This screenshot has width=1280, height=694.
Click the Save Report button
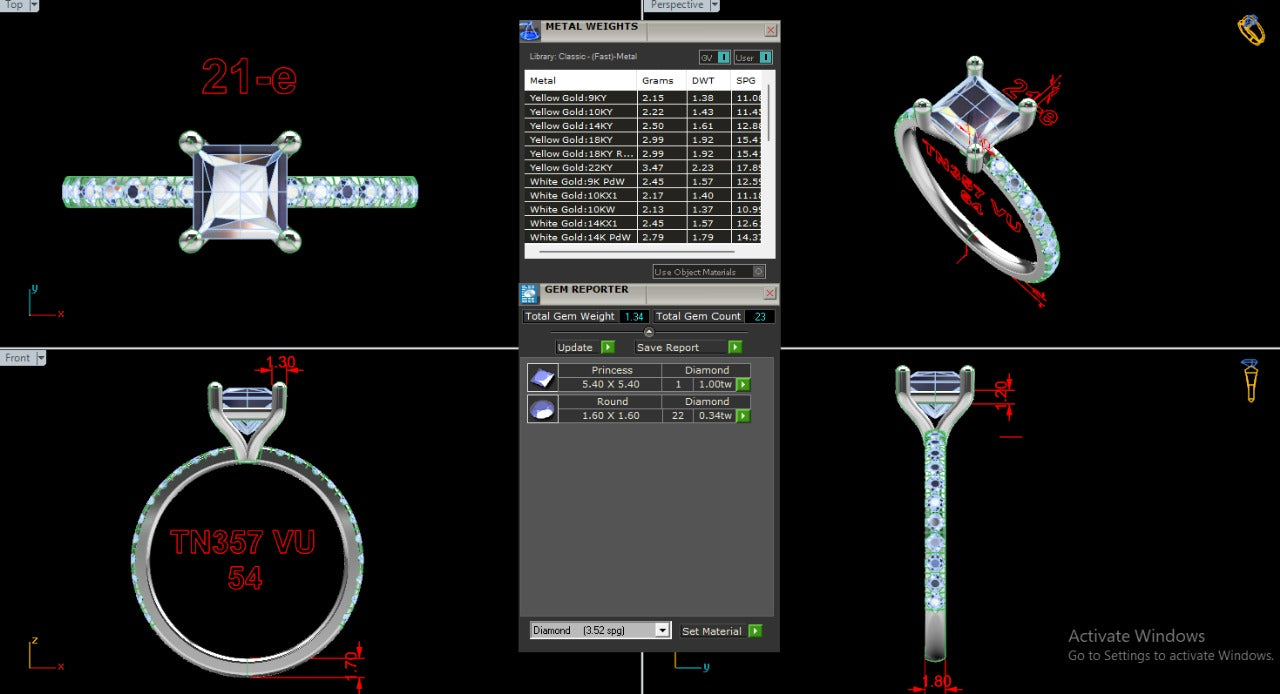point(689,347)
